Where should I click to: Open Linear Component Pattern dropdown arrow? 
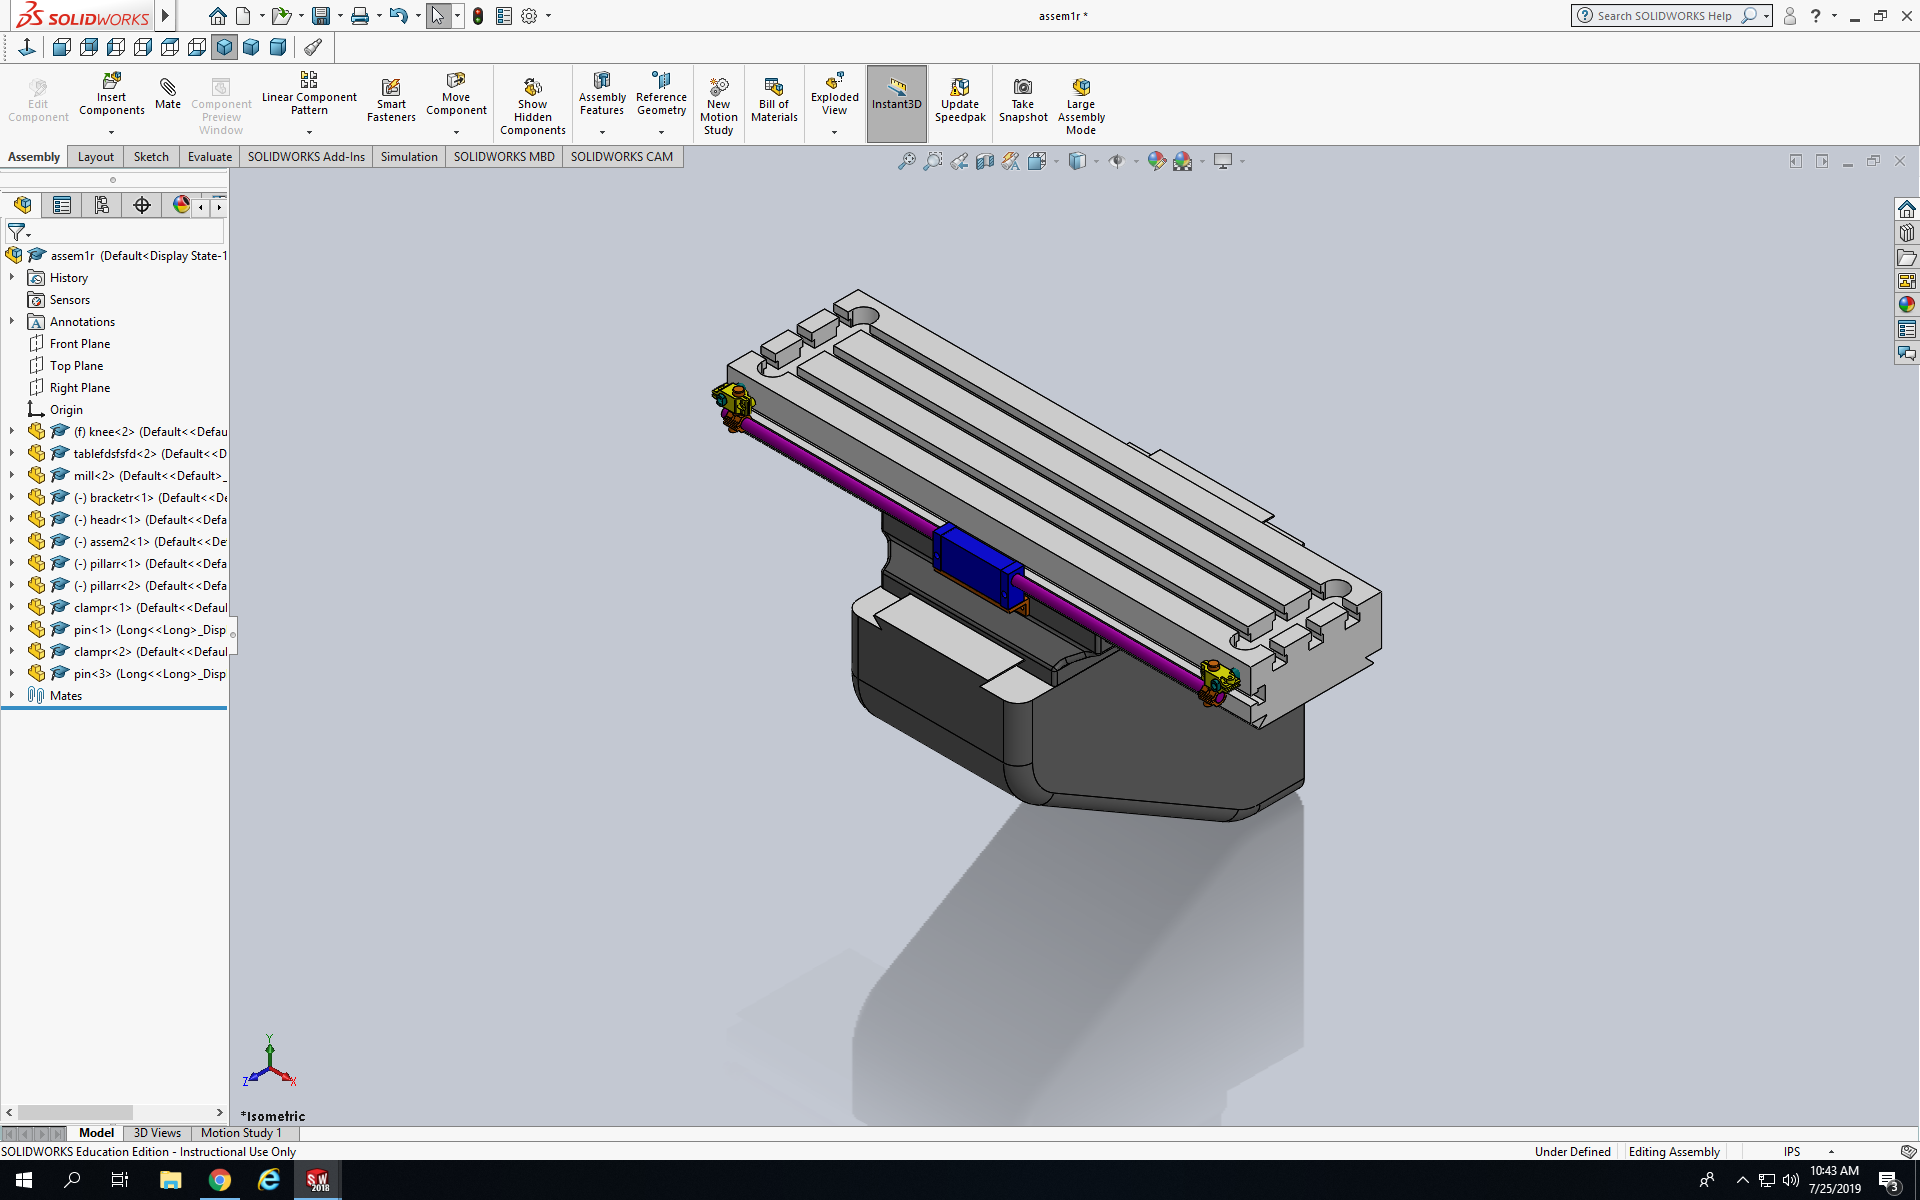(x=309, y=132)
